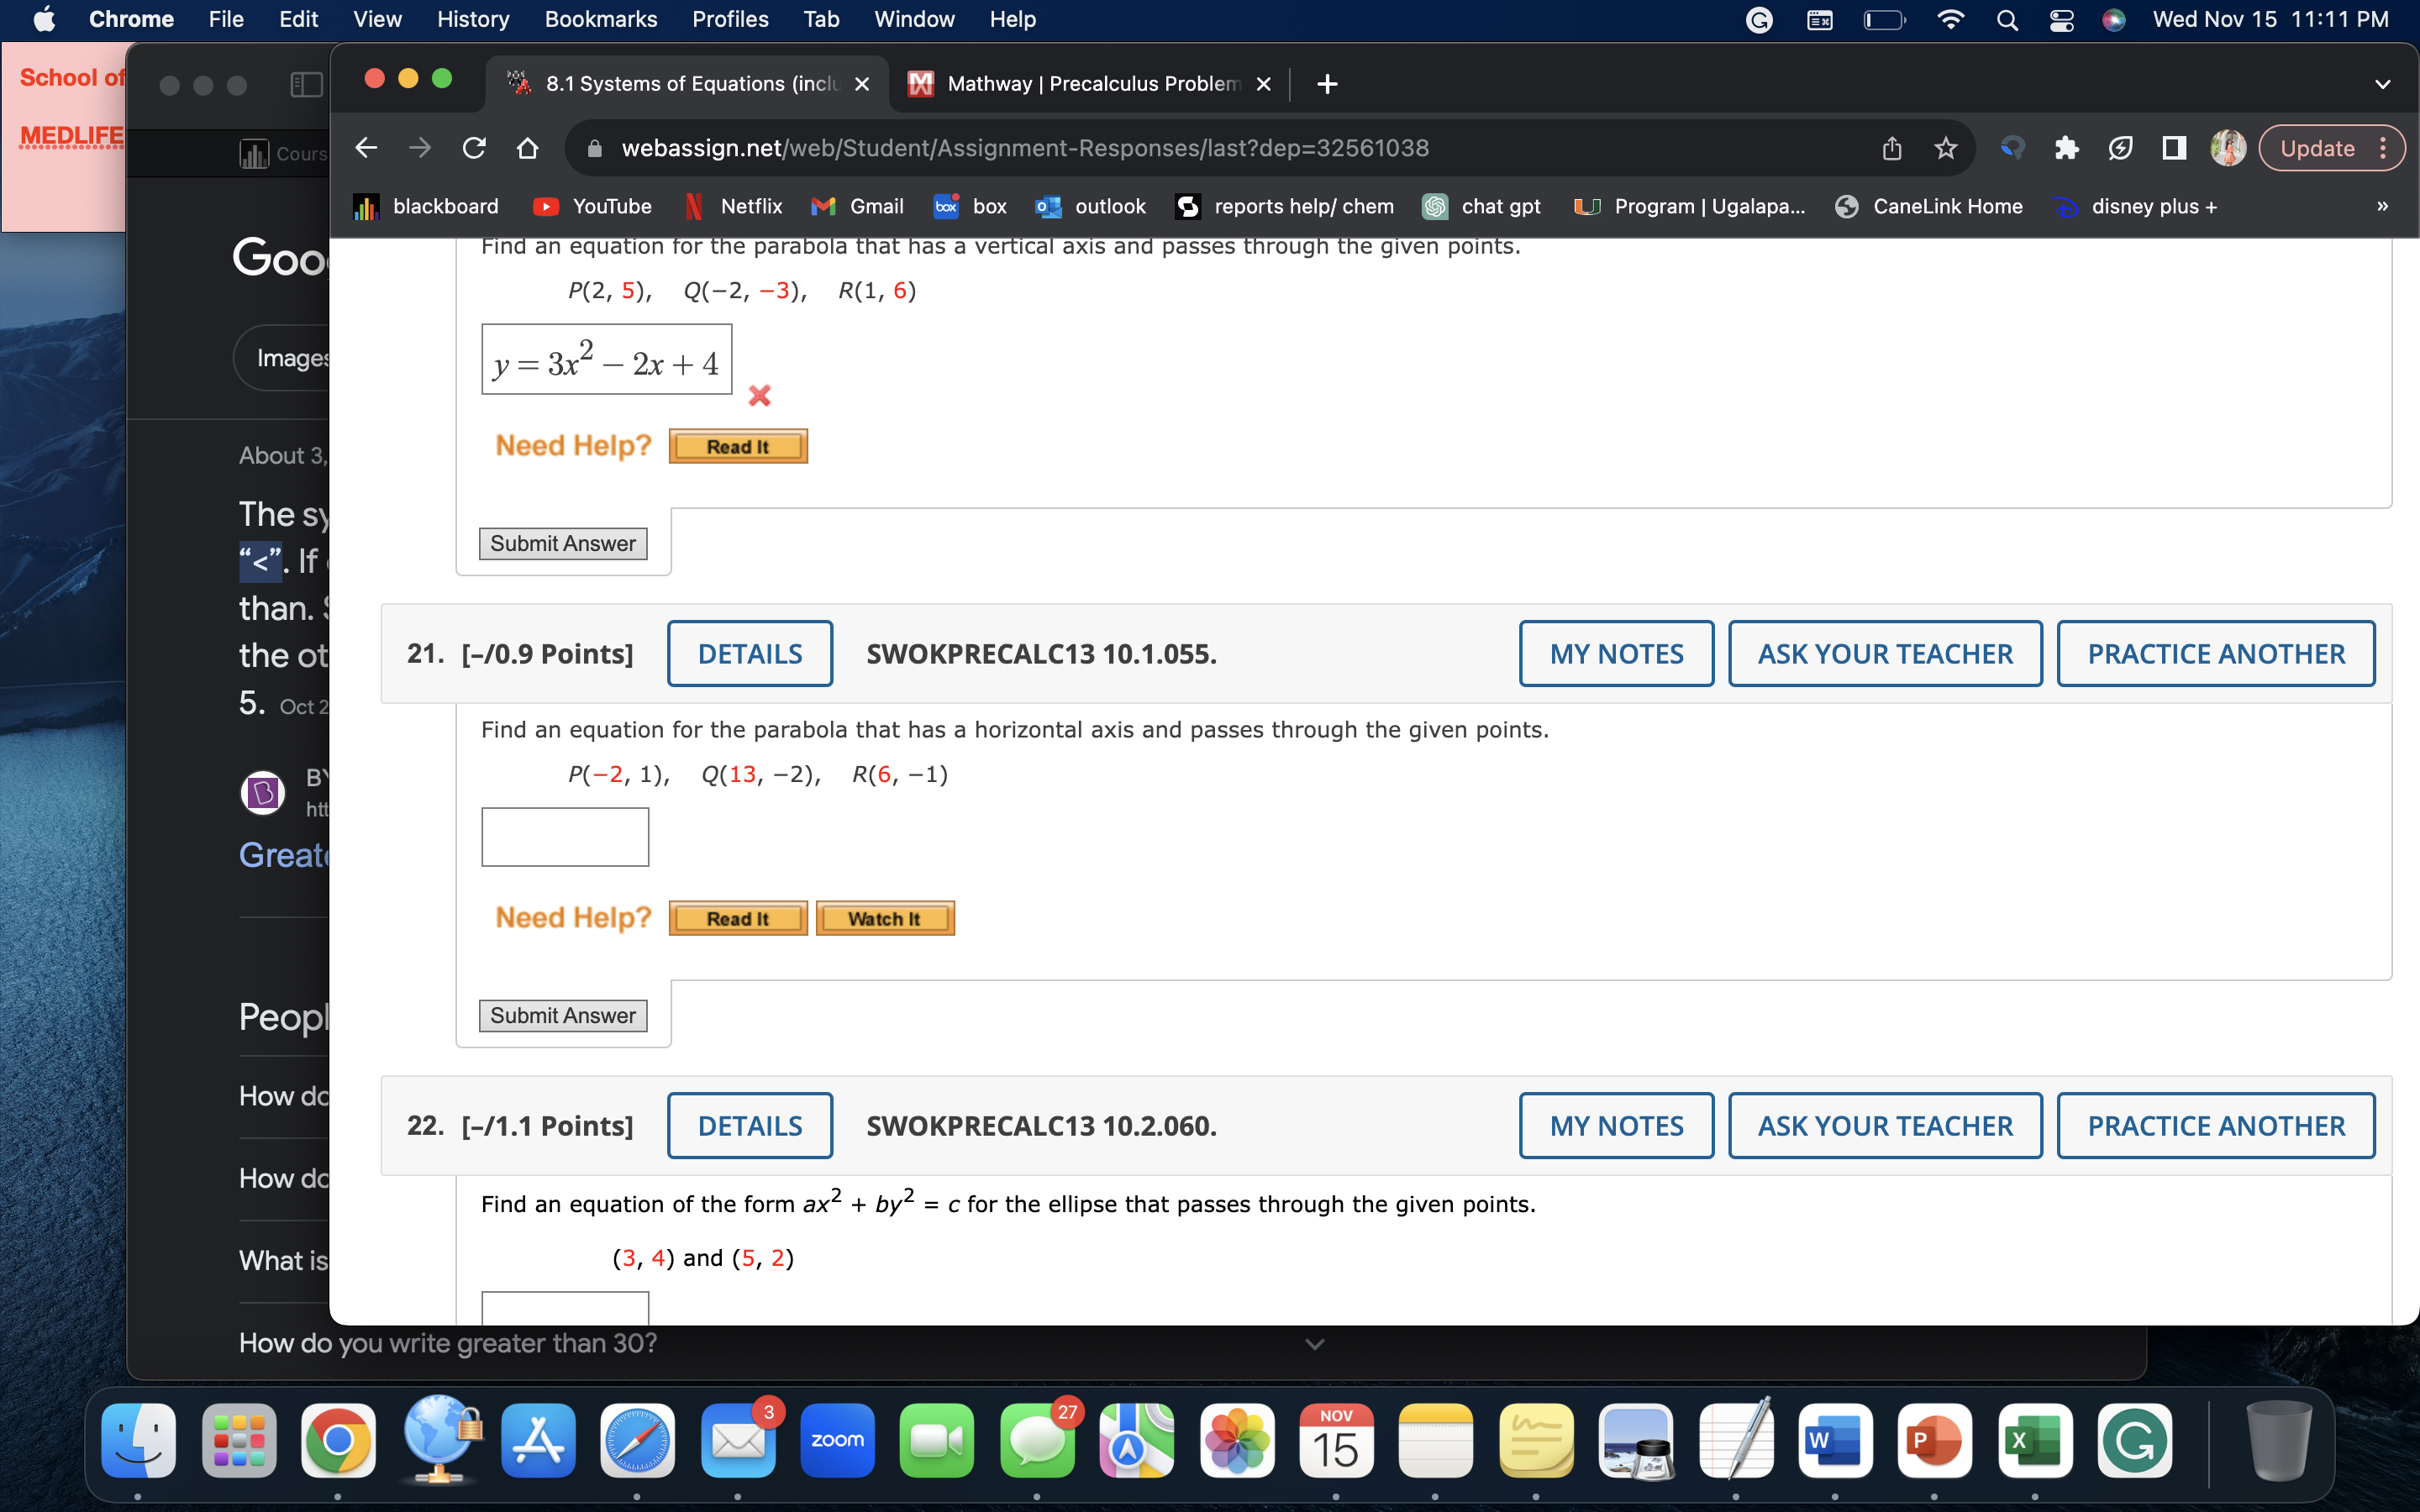Click the question 21 answer box
The width and height of the screenshot is (2420, 1512).
click(565, 836)
